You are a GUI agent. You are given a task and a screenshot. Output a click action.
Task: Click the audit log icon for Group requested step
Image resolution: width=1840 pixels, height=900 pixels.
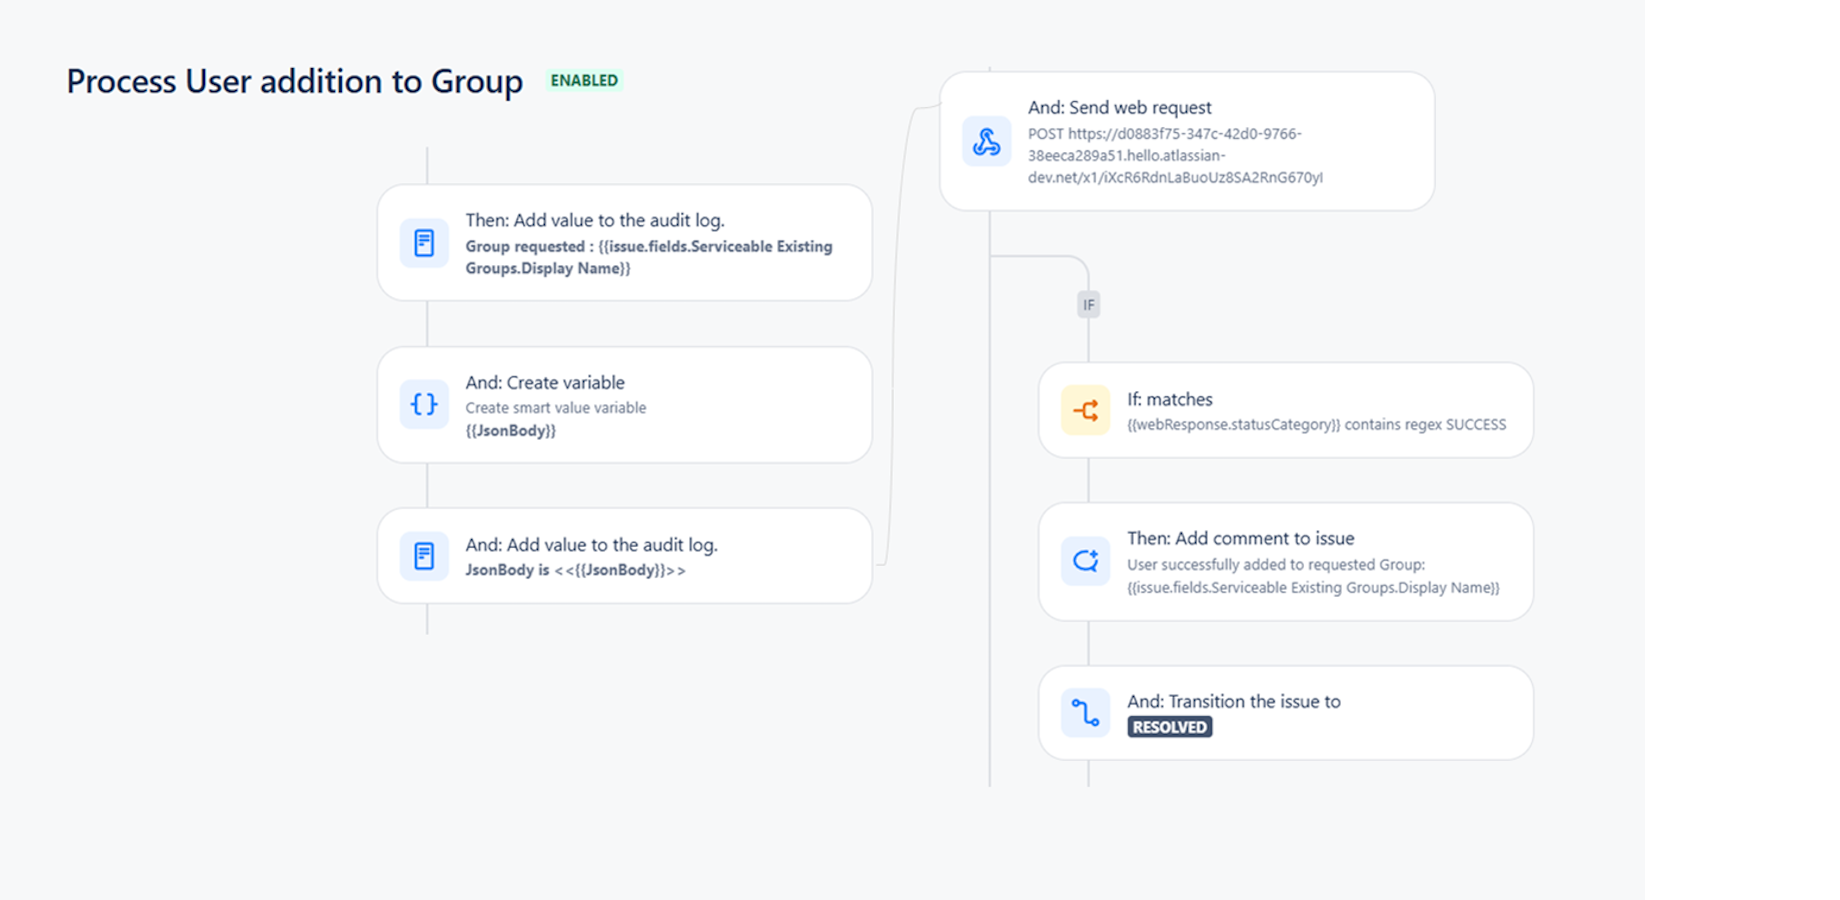[x=424, y=243]
